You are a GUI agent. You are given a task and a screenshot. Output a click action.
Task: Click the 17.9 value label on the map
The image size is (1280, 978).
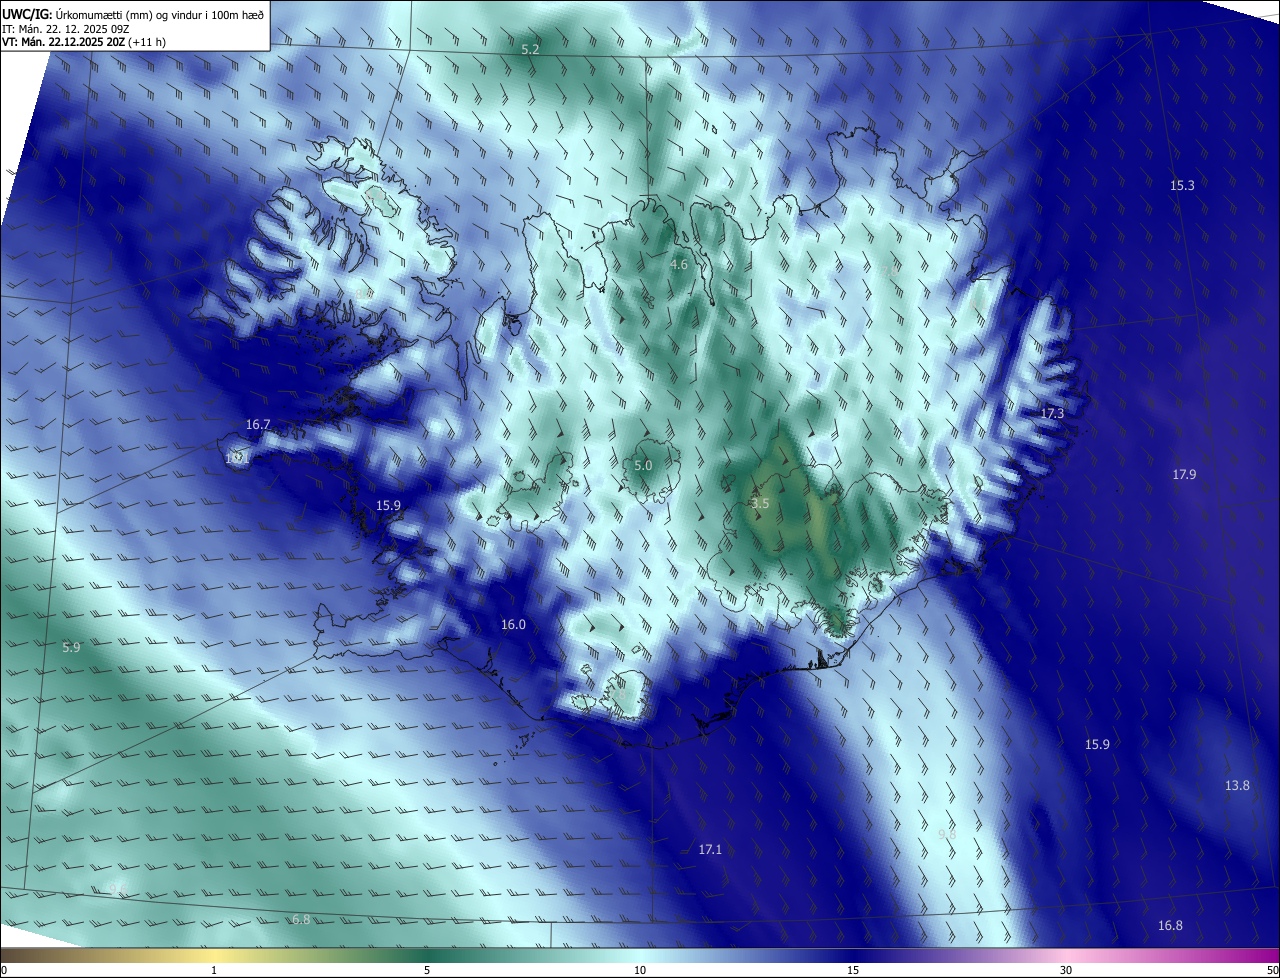(1184, 474)
